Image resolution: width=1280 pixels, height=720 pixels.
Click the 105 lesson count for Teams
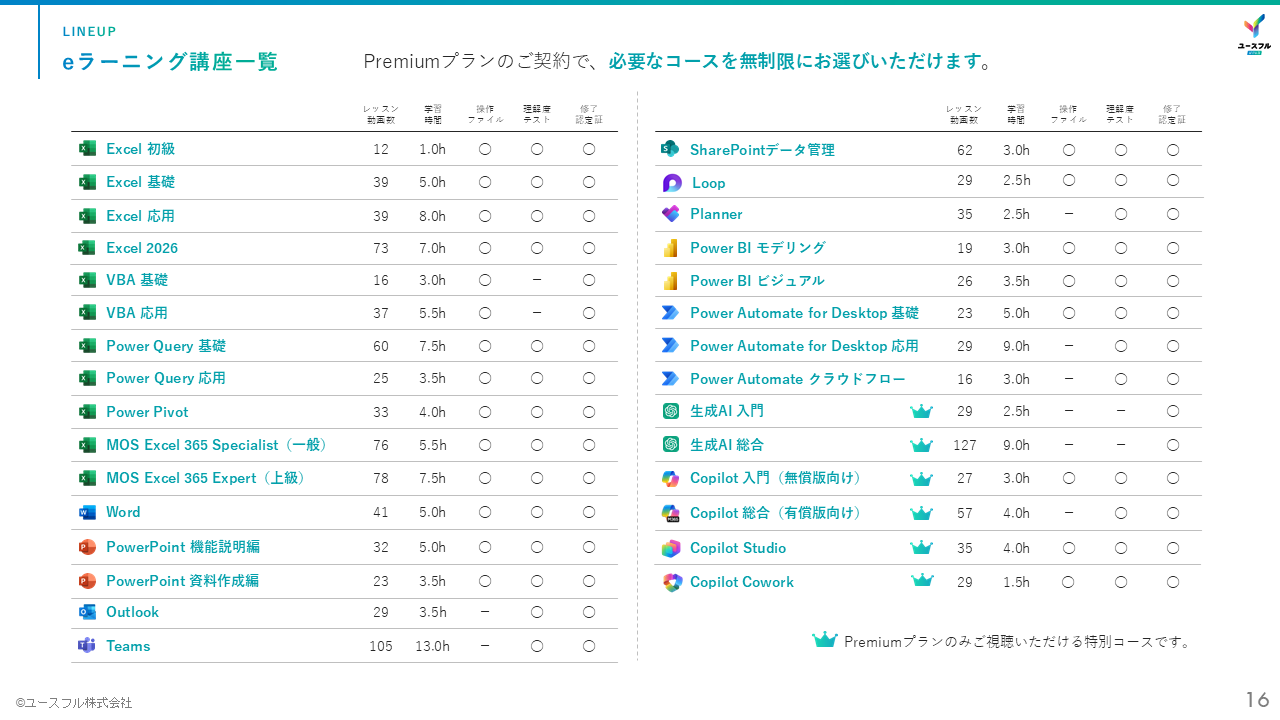(x=381, y=646)
